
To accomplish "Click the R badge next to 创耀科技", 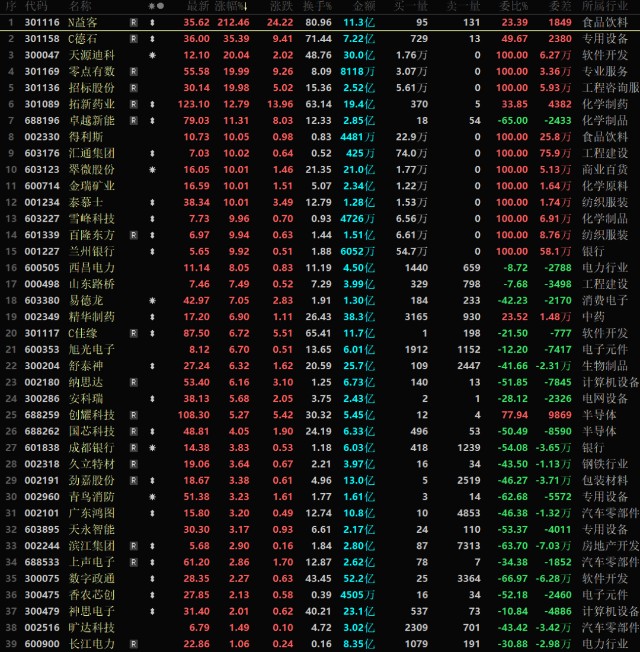I will (133, 415).
